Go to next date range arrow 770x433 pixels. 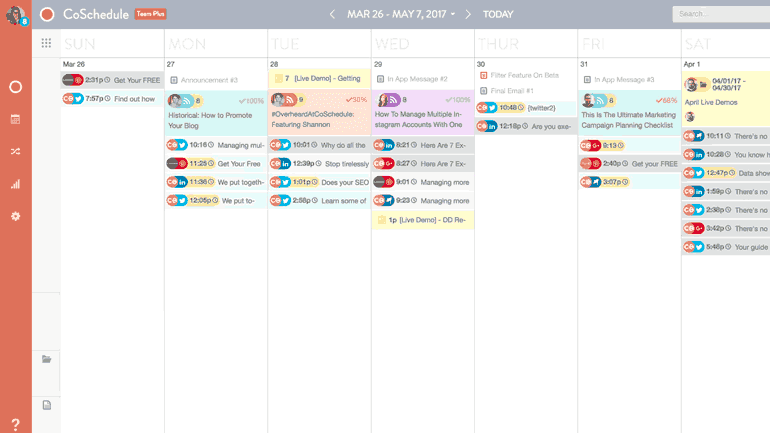467,14
